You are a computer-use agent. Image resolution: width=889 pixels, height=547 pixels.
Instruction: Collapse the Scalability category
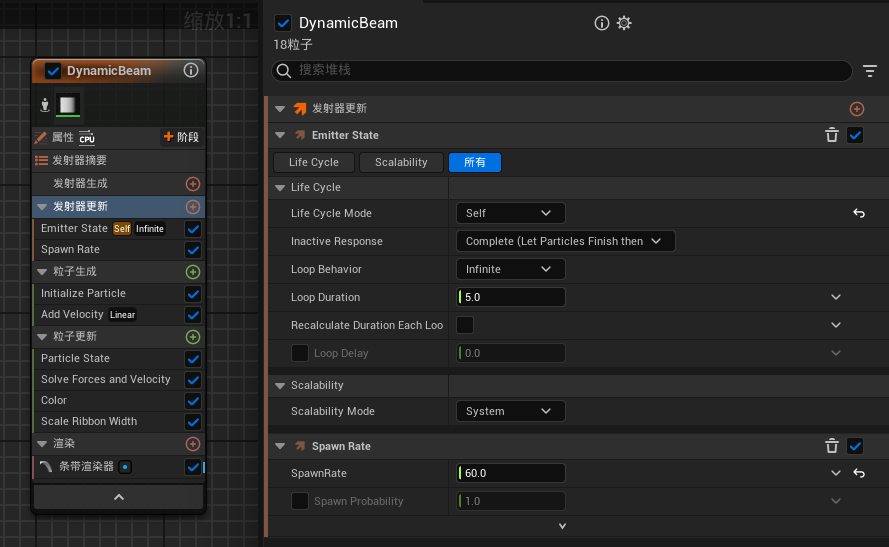[280, 386]
